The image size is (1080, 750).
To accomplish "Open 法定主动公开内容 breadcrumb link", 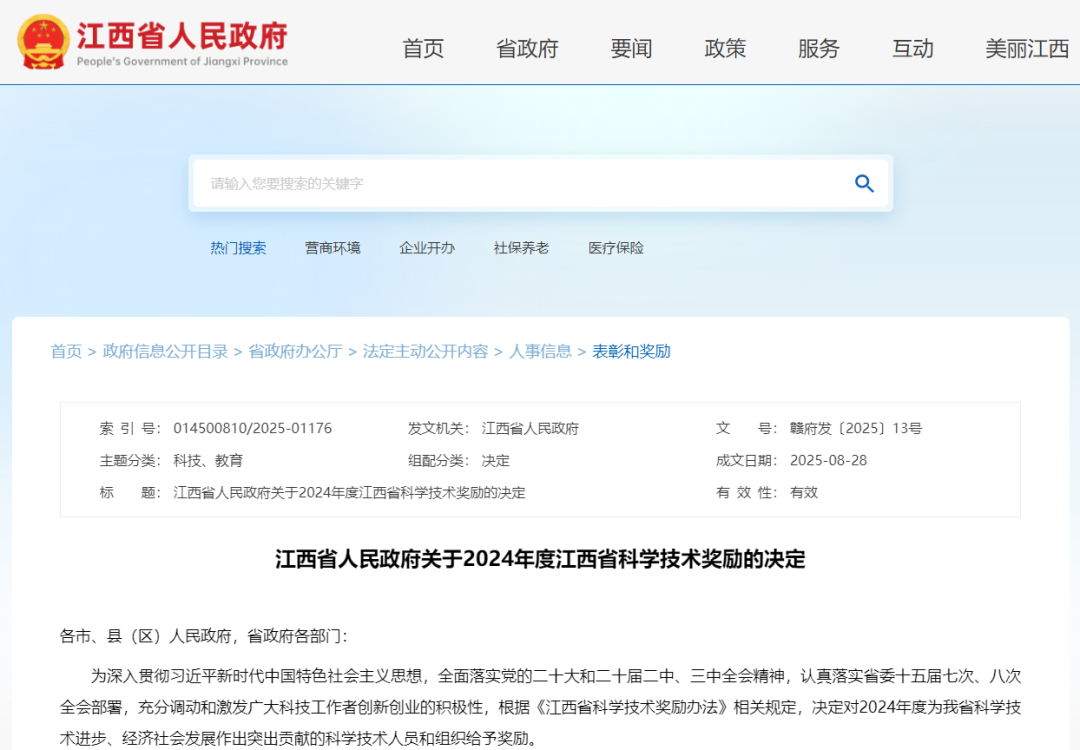I will coord(425,351).
